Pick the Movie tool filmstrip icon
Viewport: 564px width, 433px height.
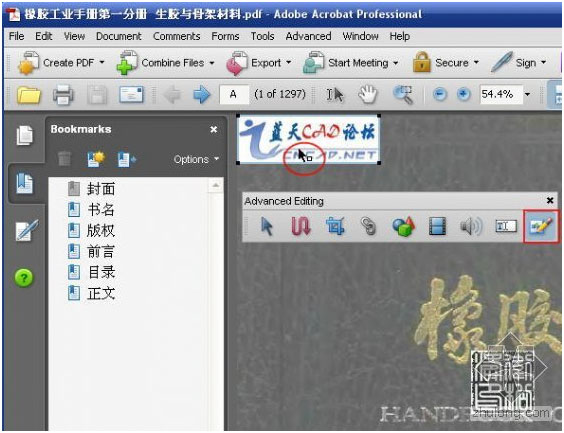pyautogui.click(x=437, y=227)
